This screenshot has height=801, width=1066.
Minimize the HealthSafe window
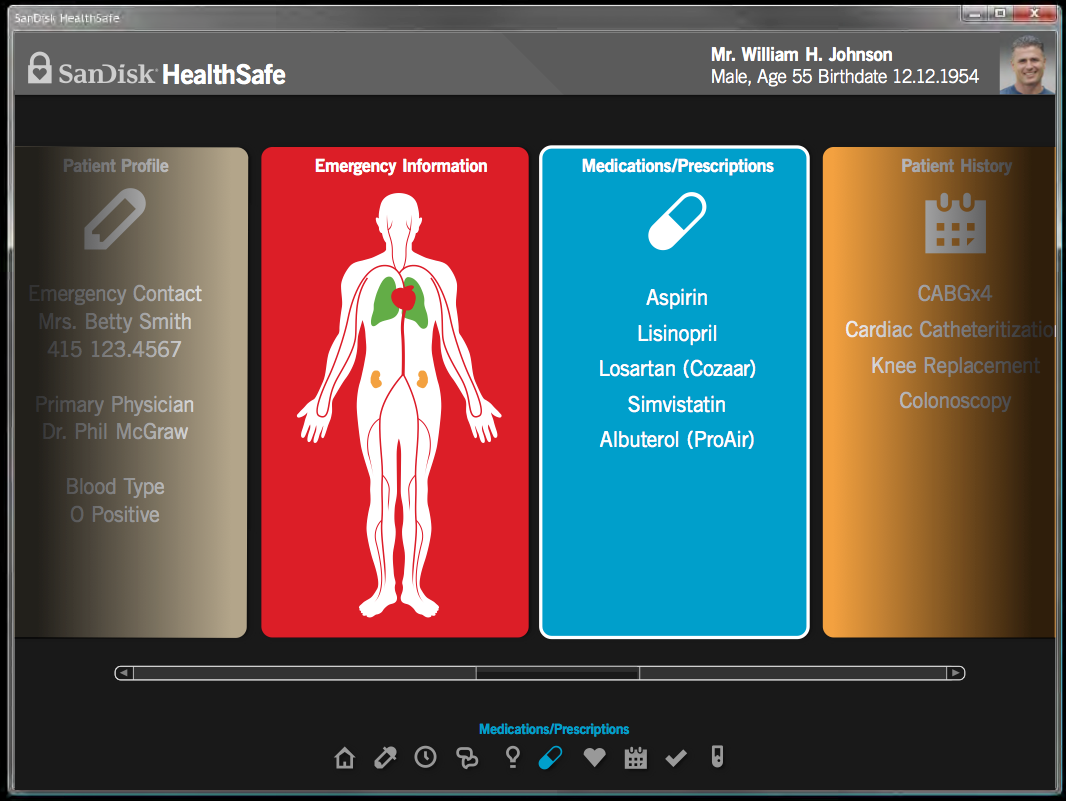(976, 13)
